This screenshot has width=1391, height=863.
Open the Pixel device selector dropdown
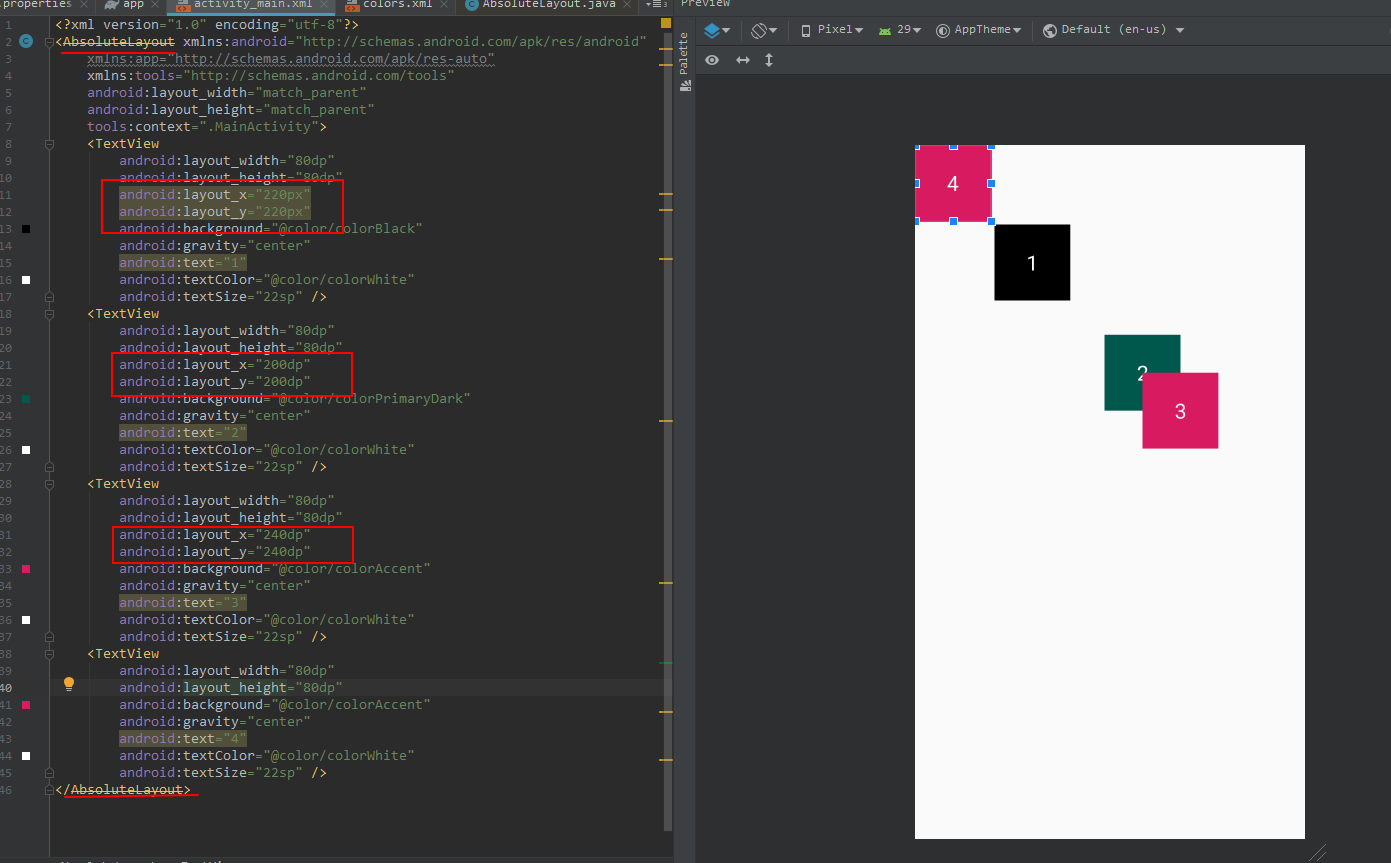click(832, 30)
